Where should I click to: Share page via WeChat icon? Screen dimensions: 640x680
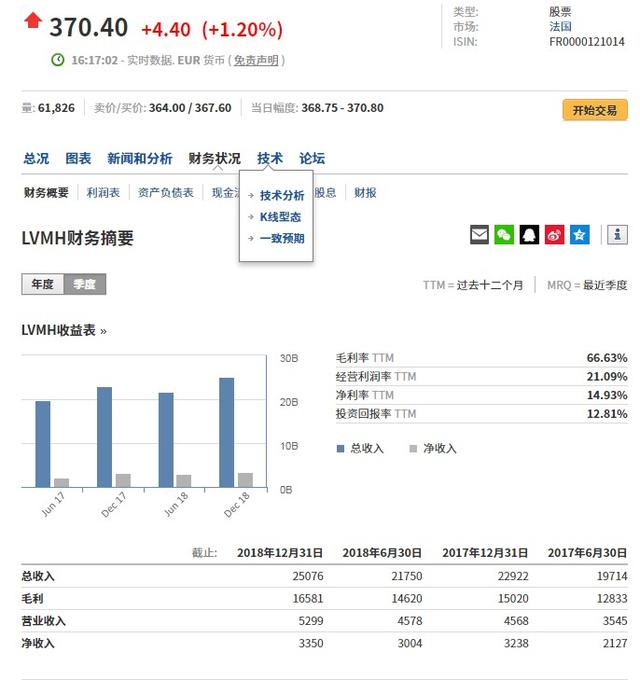point(504,235)
